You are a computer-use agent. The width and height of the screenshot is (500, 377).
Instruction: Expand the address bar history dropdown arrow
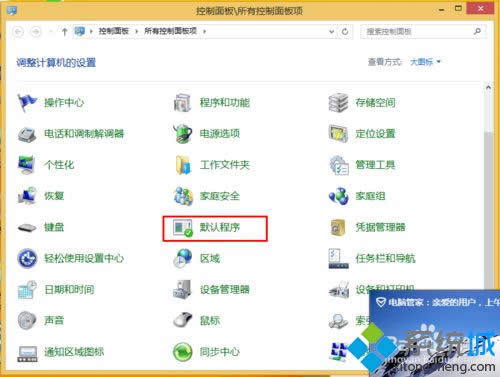[331, 32]
